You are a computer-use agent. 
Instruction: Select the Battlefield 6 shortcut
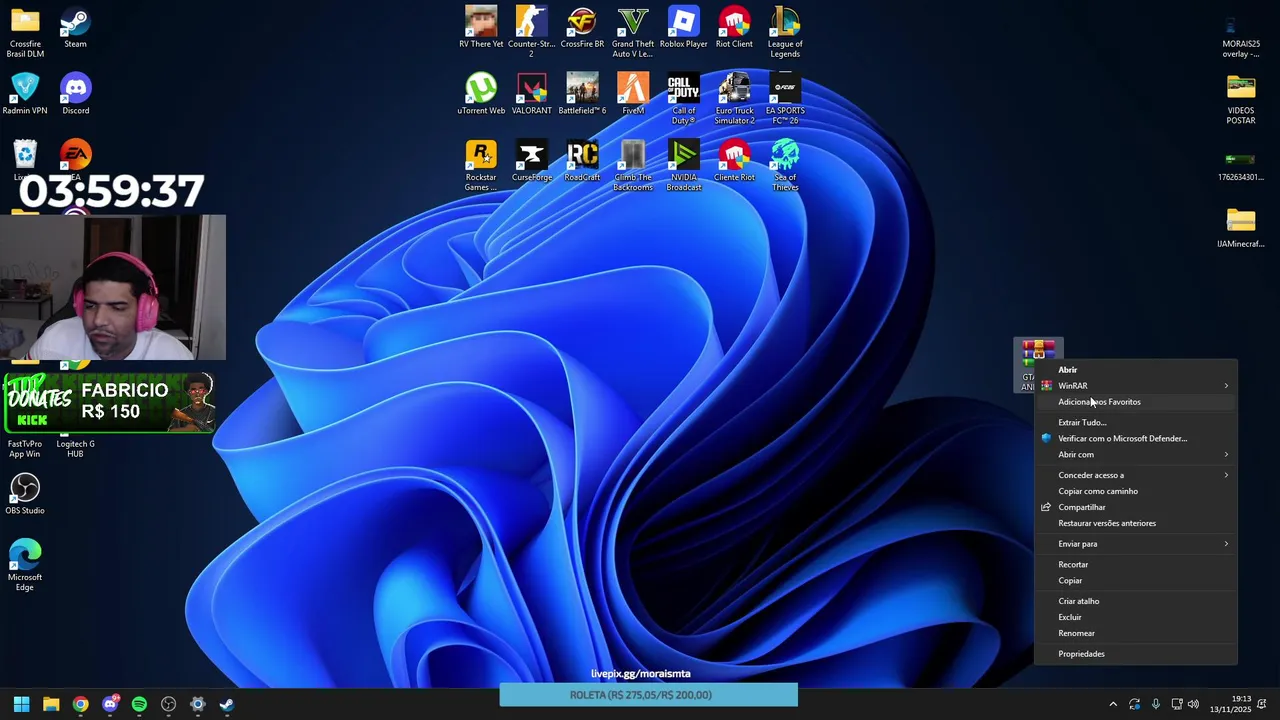click(582, 95)
